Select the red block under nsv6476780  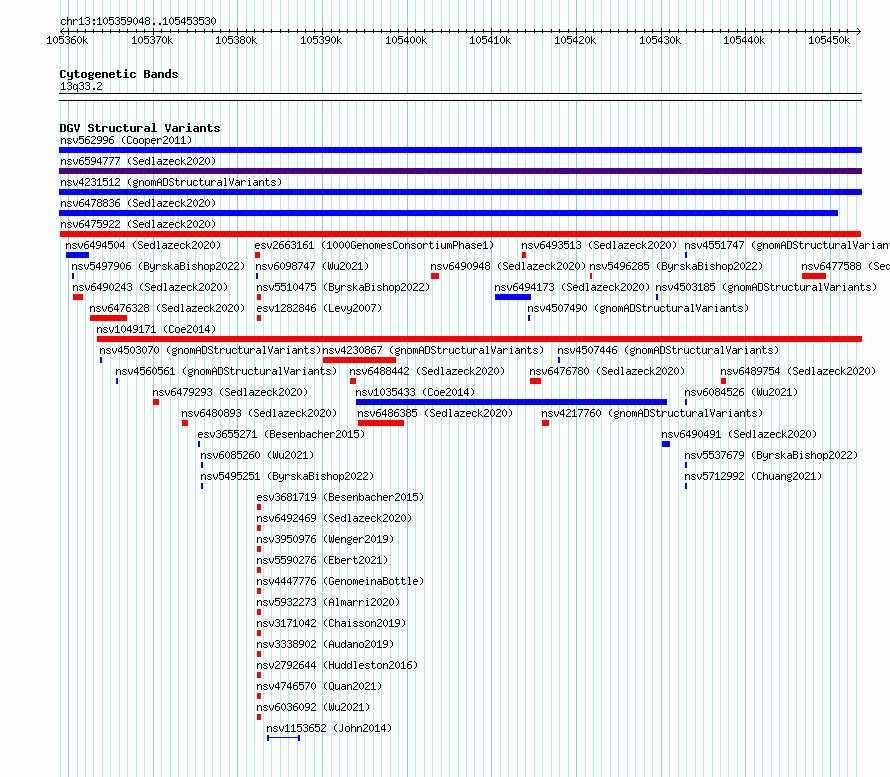535,381
